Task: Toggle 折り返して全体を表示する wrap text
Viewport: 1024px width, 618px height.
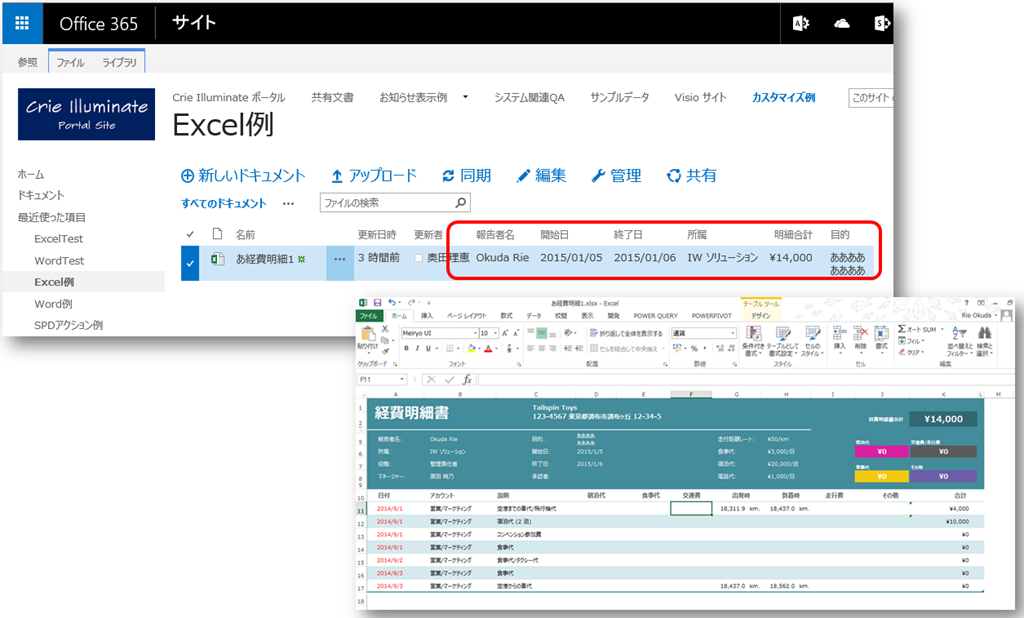Action: pos(626,333)
